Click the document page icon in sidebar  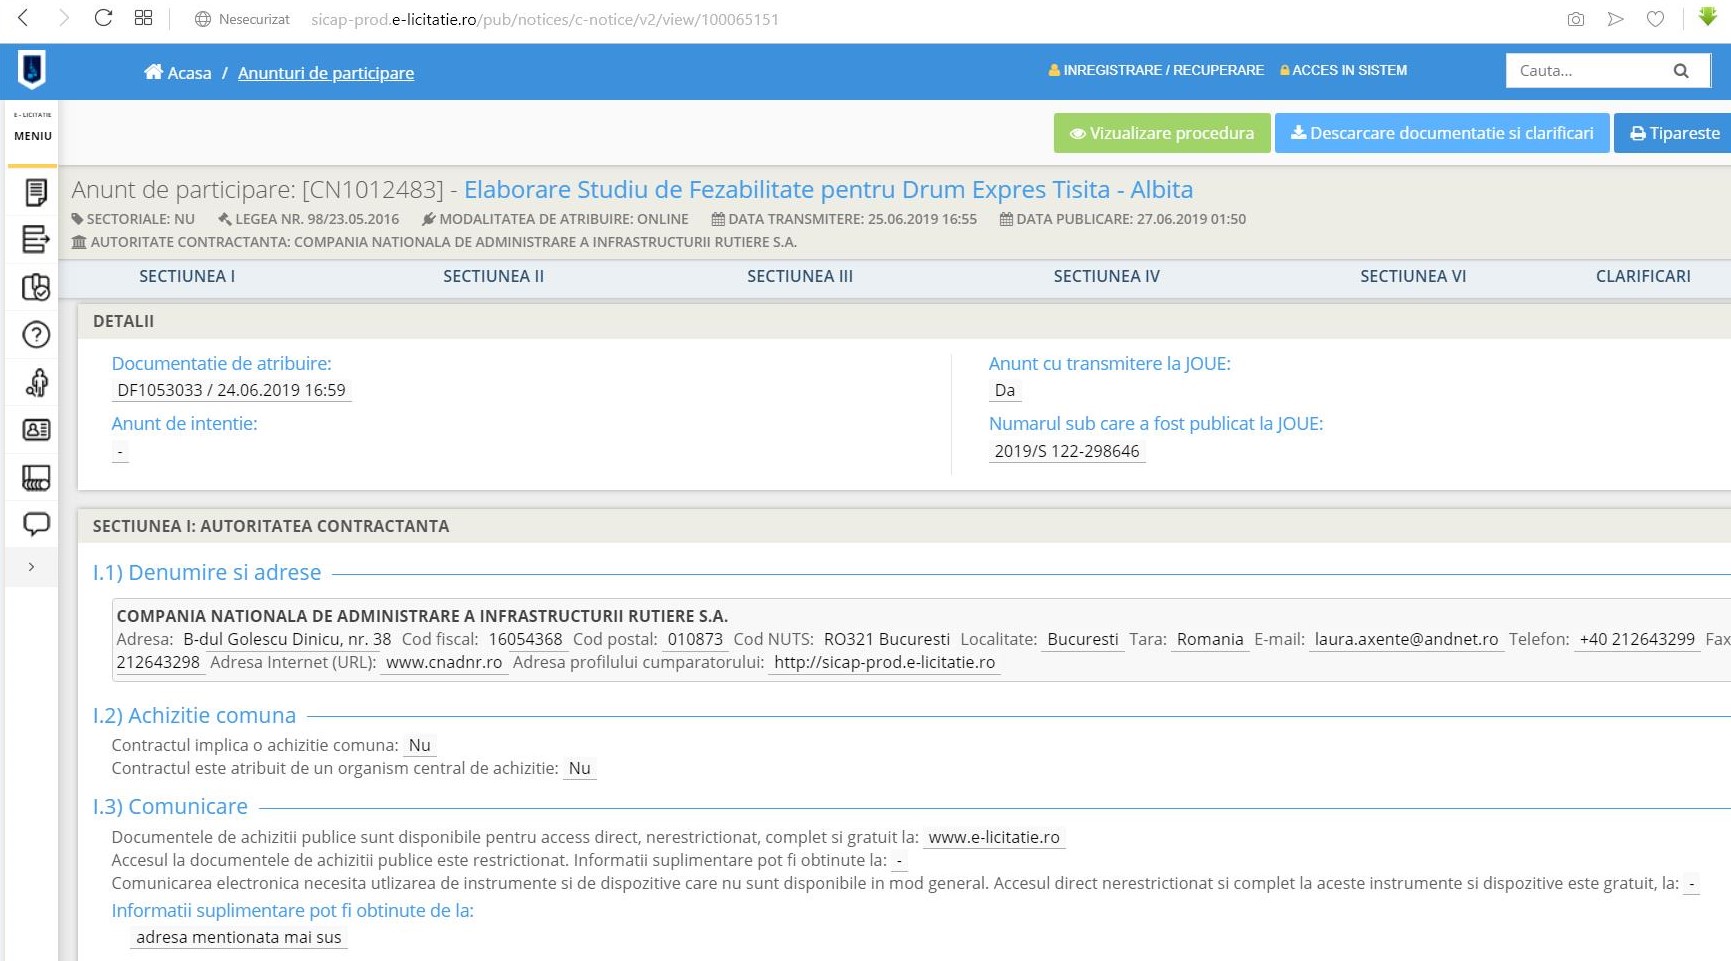(x=36, y=192)
